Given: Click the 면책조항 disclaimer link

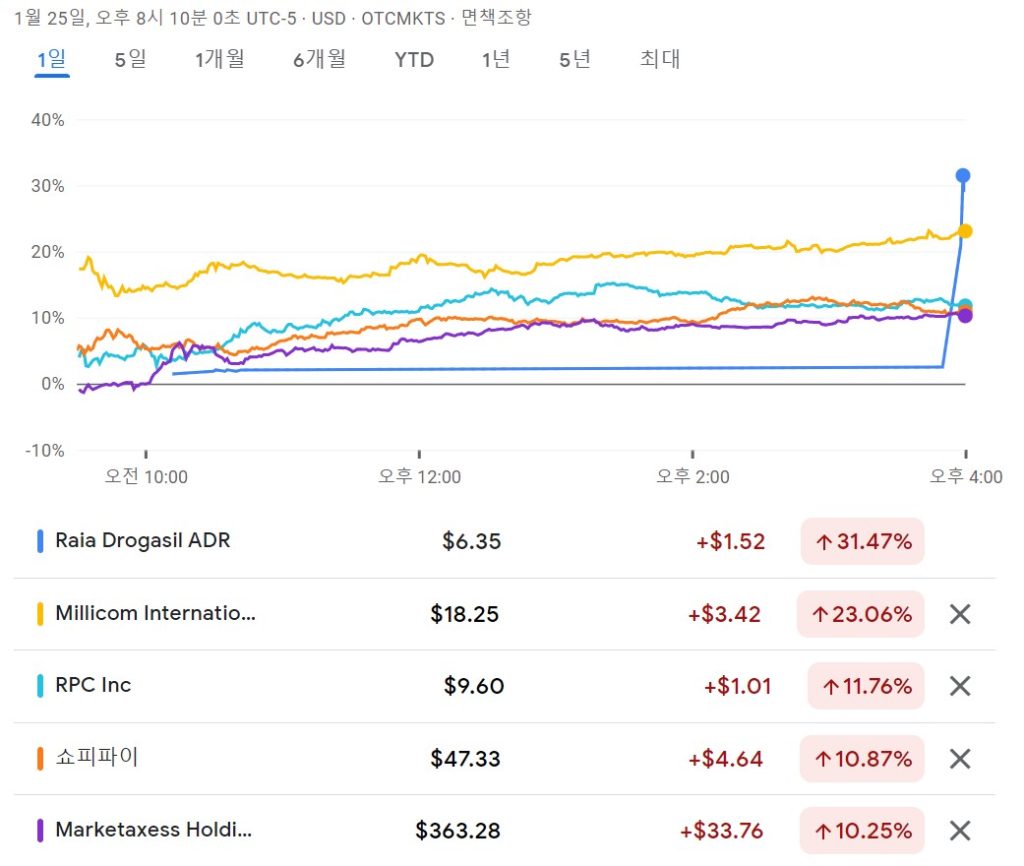Looking at the screenshot, I should pyautogui.click(x=496, y=18).
